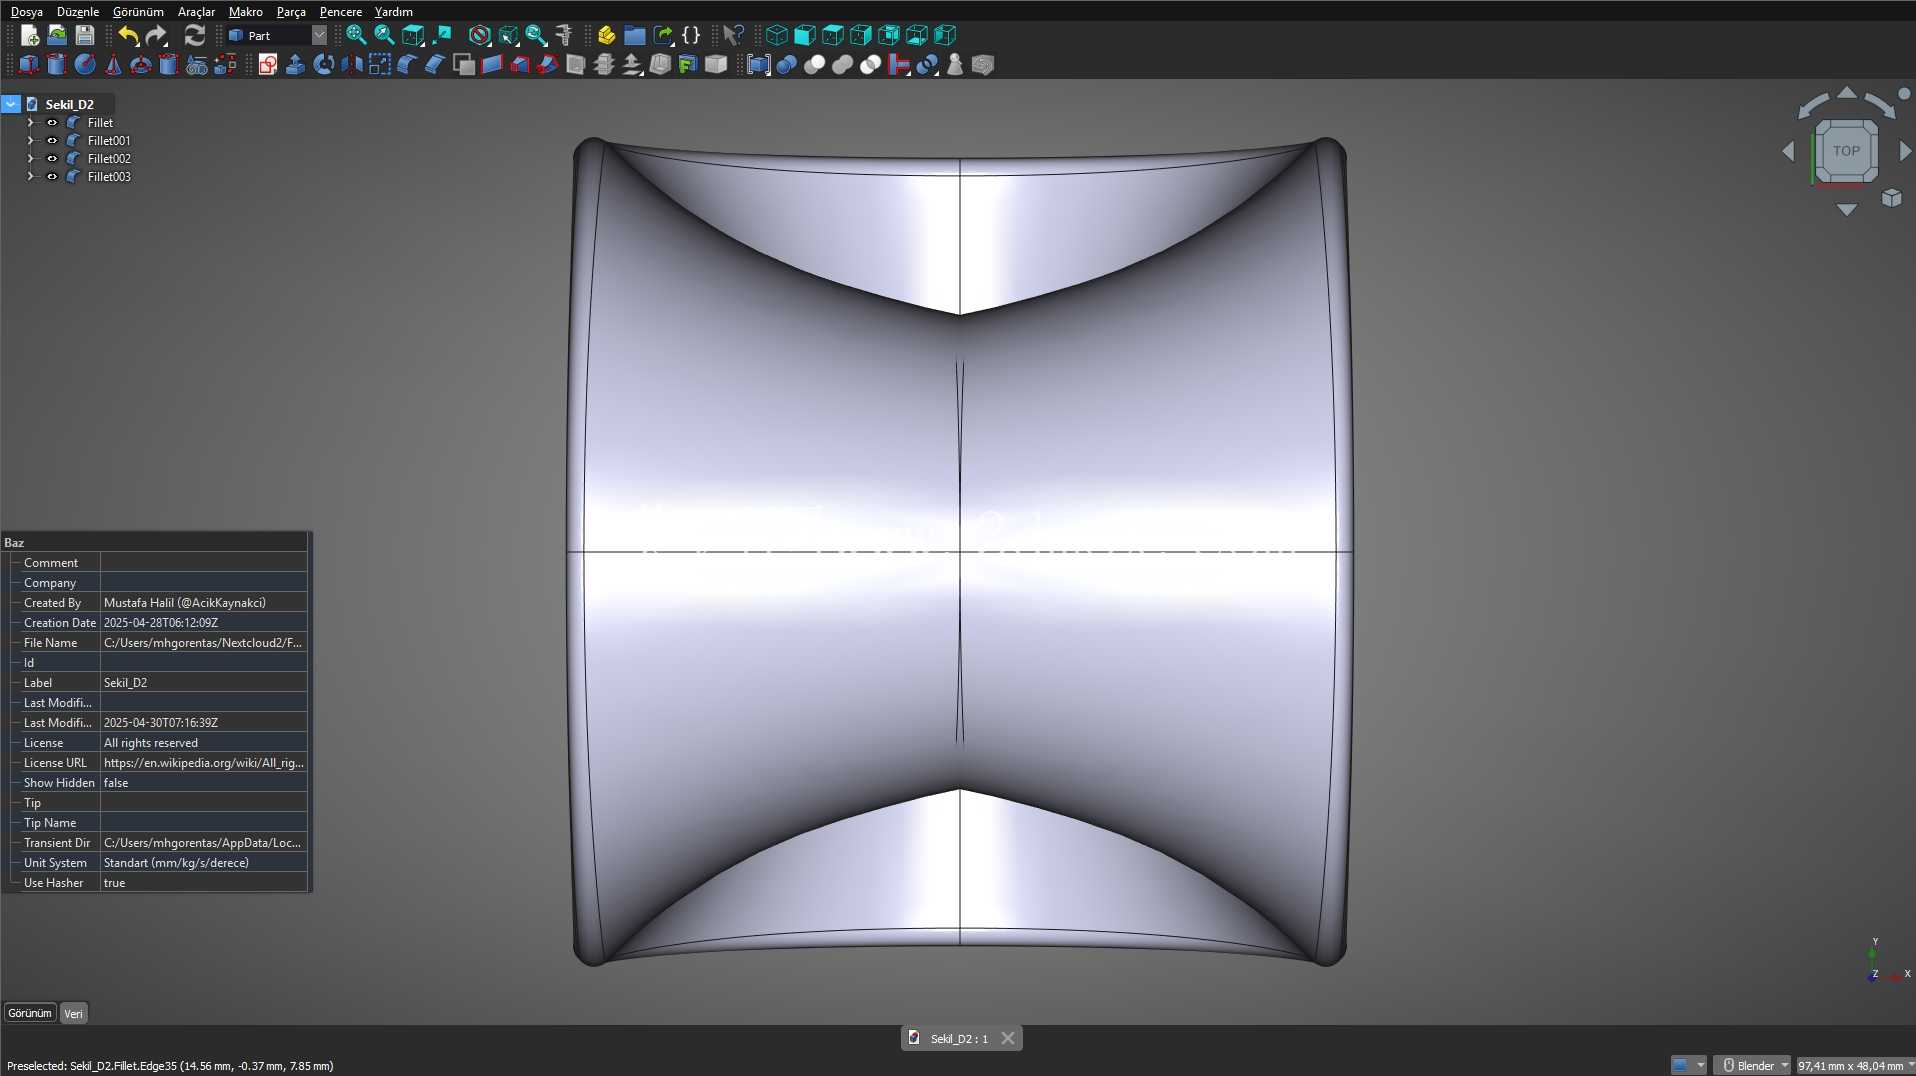Create a group with blue folder icon
Image resolution: width=1916 pixels, height=1076 pixels.
[634, 35]
